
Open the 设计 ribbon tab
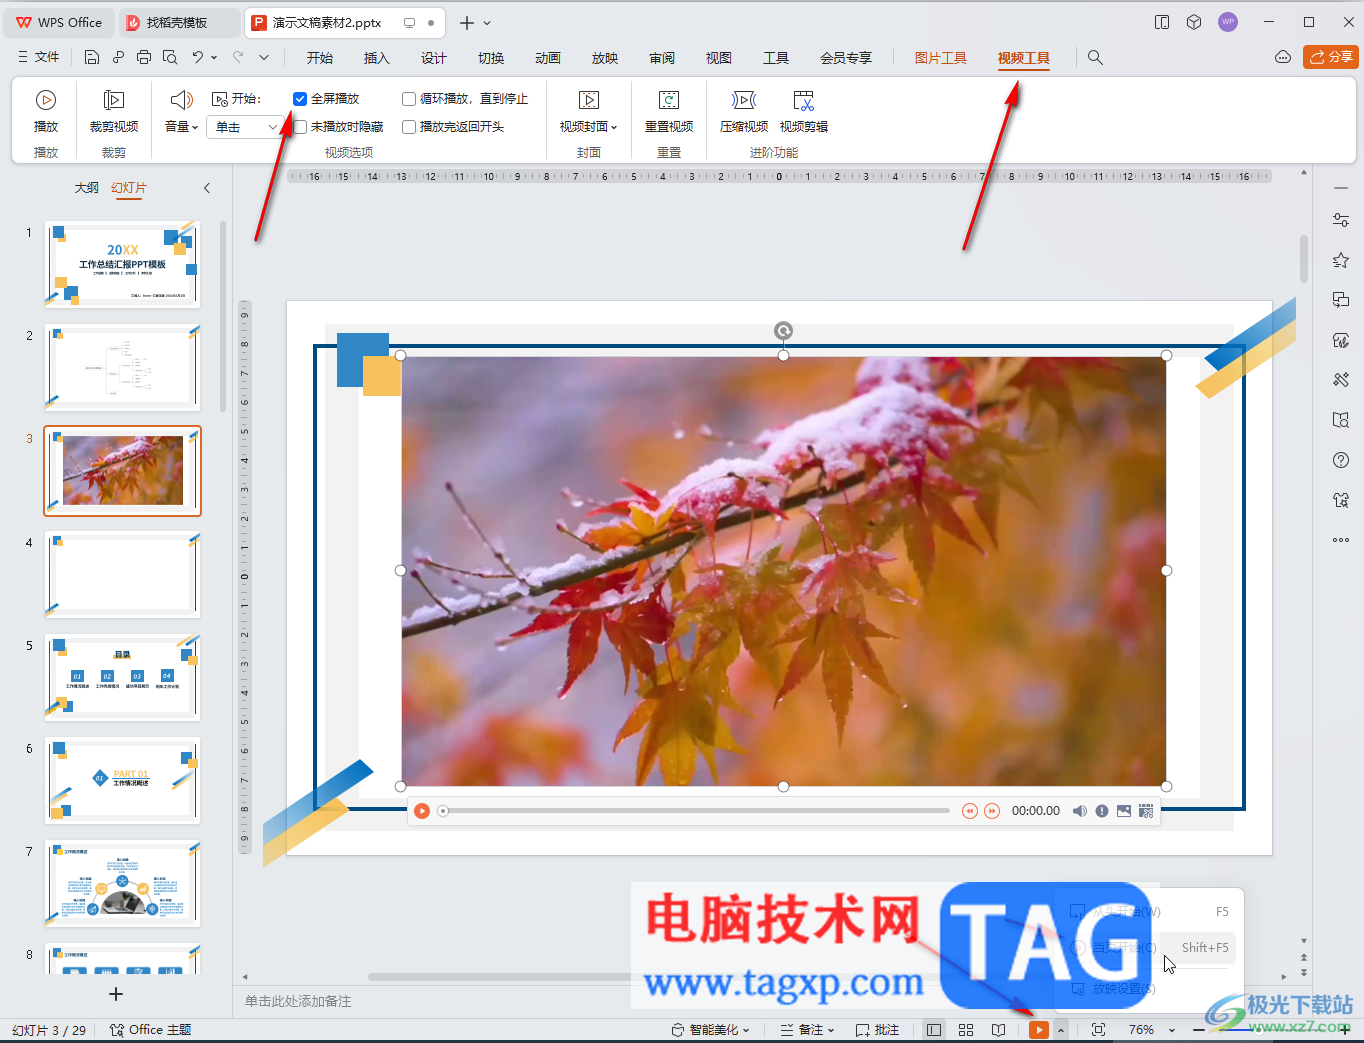tap(434, 58)
